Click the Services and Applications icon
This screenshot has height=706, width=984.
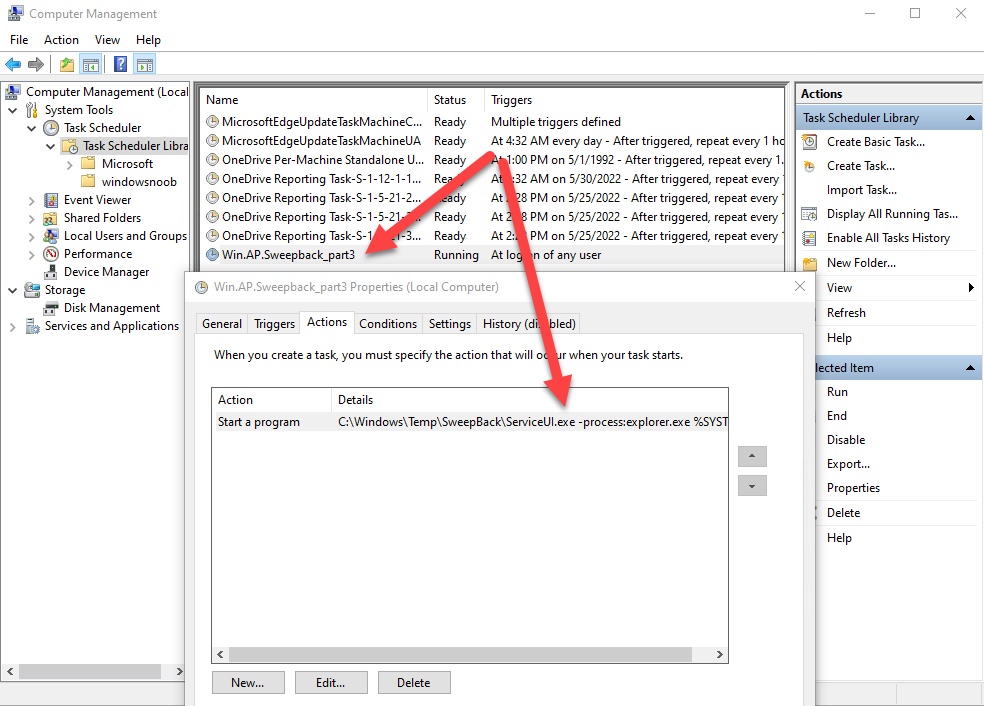[32, 326]
